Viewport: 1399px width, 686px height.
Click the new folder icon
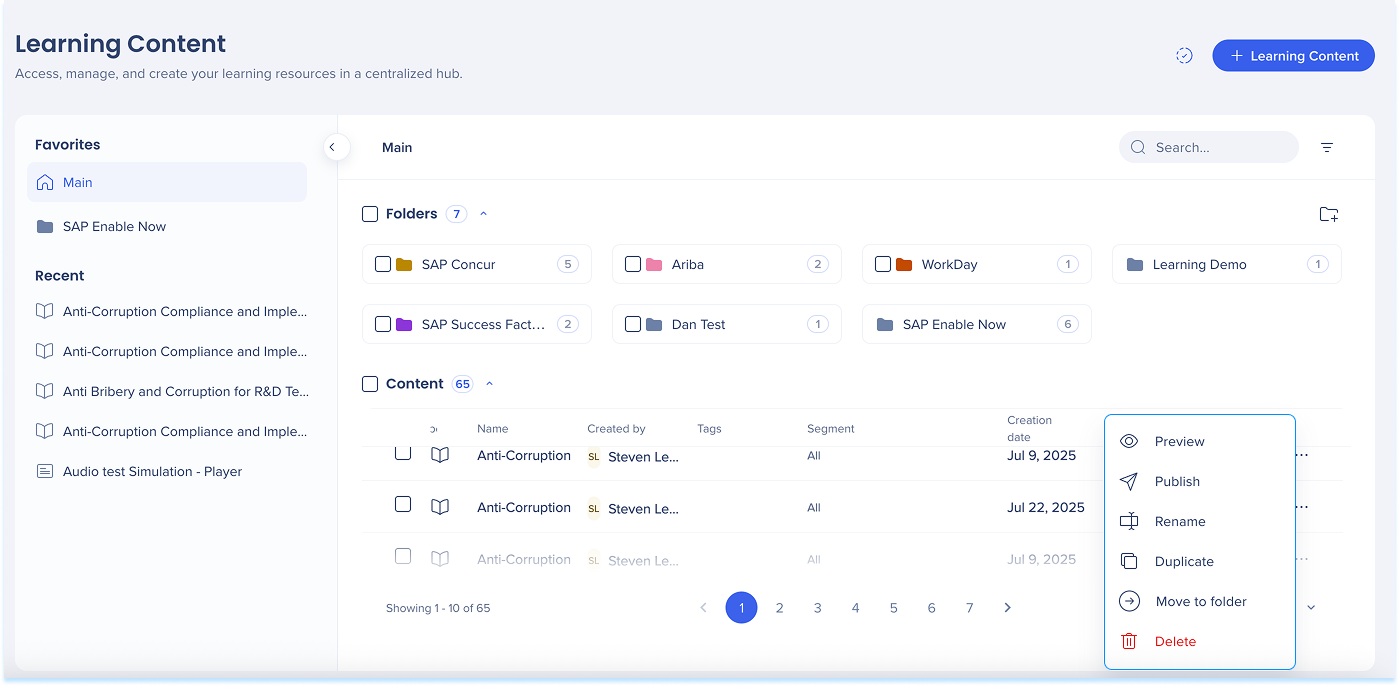coord(1328,214)
